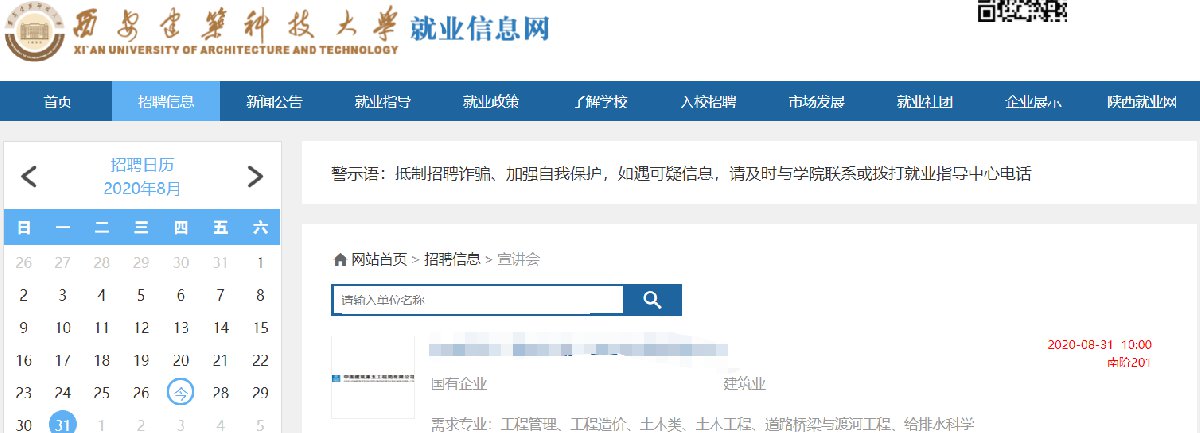The image size is (1200, 433).
Task: Click the magnifier search button
Action: [652, 300]
